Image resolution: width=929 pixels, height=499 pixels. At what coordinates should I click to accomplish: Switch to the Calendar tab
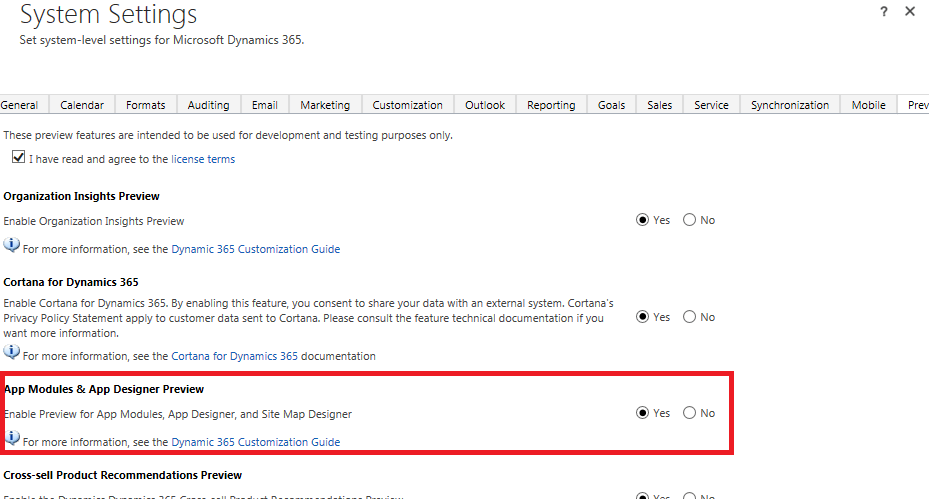point(82,105)
